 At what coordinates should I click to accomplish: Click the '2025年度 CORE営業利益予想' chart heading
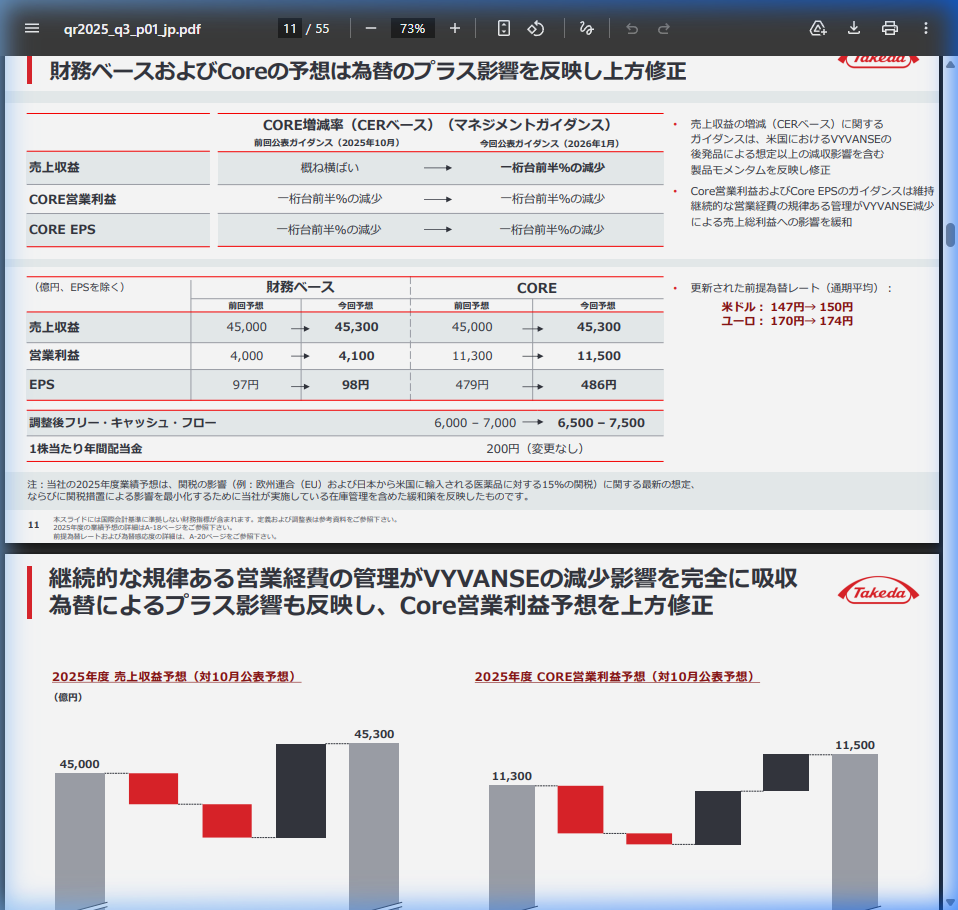[x=617, y=677]
